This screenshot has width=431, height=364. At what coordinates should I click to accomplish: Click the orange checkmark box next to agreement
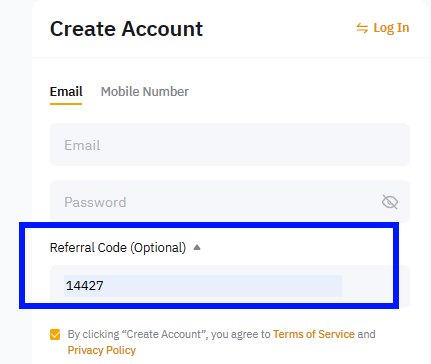[x=55, y=334]
